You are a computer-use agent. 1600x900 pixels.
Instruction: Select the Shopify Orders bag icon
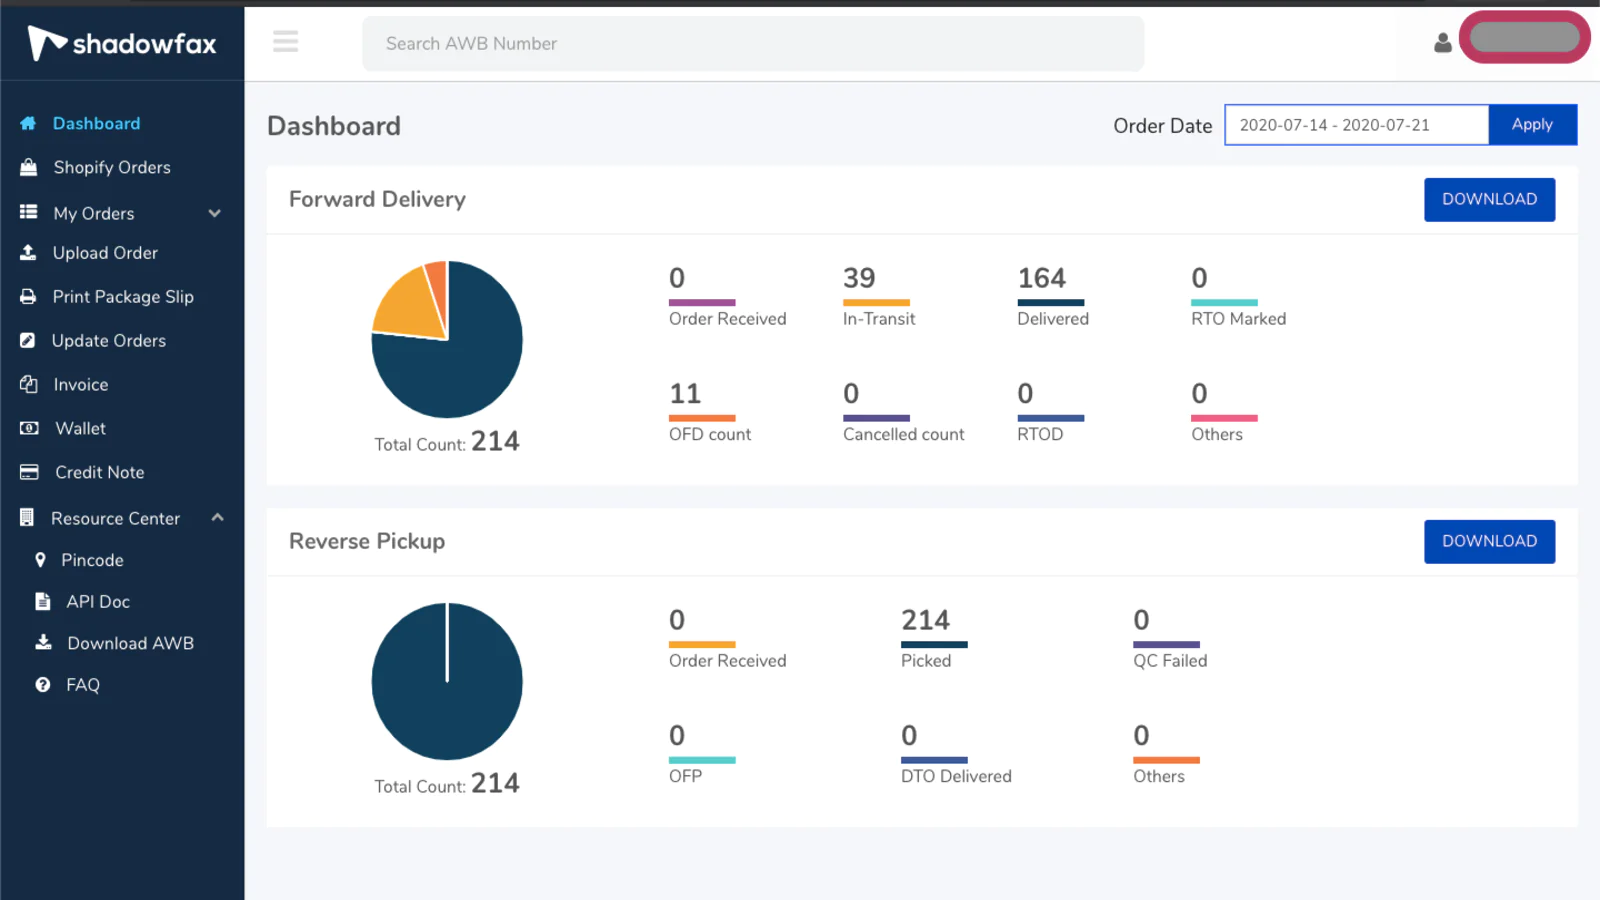point(27,167)
